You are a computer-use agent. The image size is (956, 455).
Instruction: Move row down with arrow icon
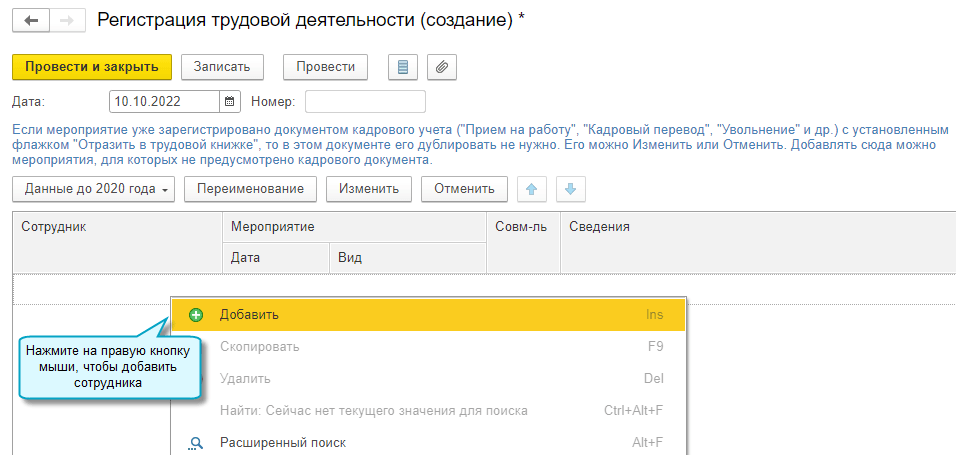[569, 189]
